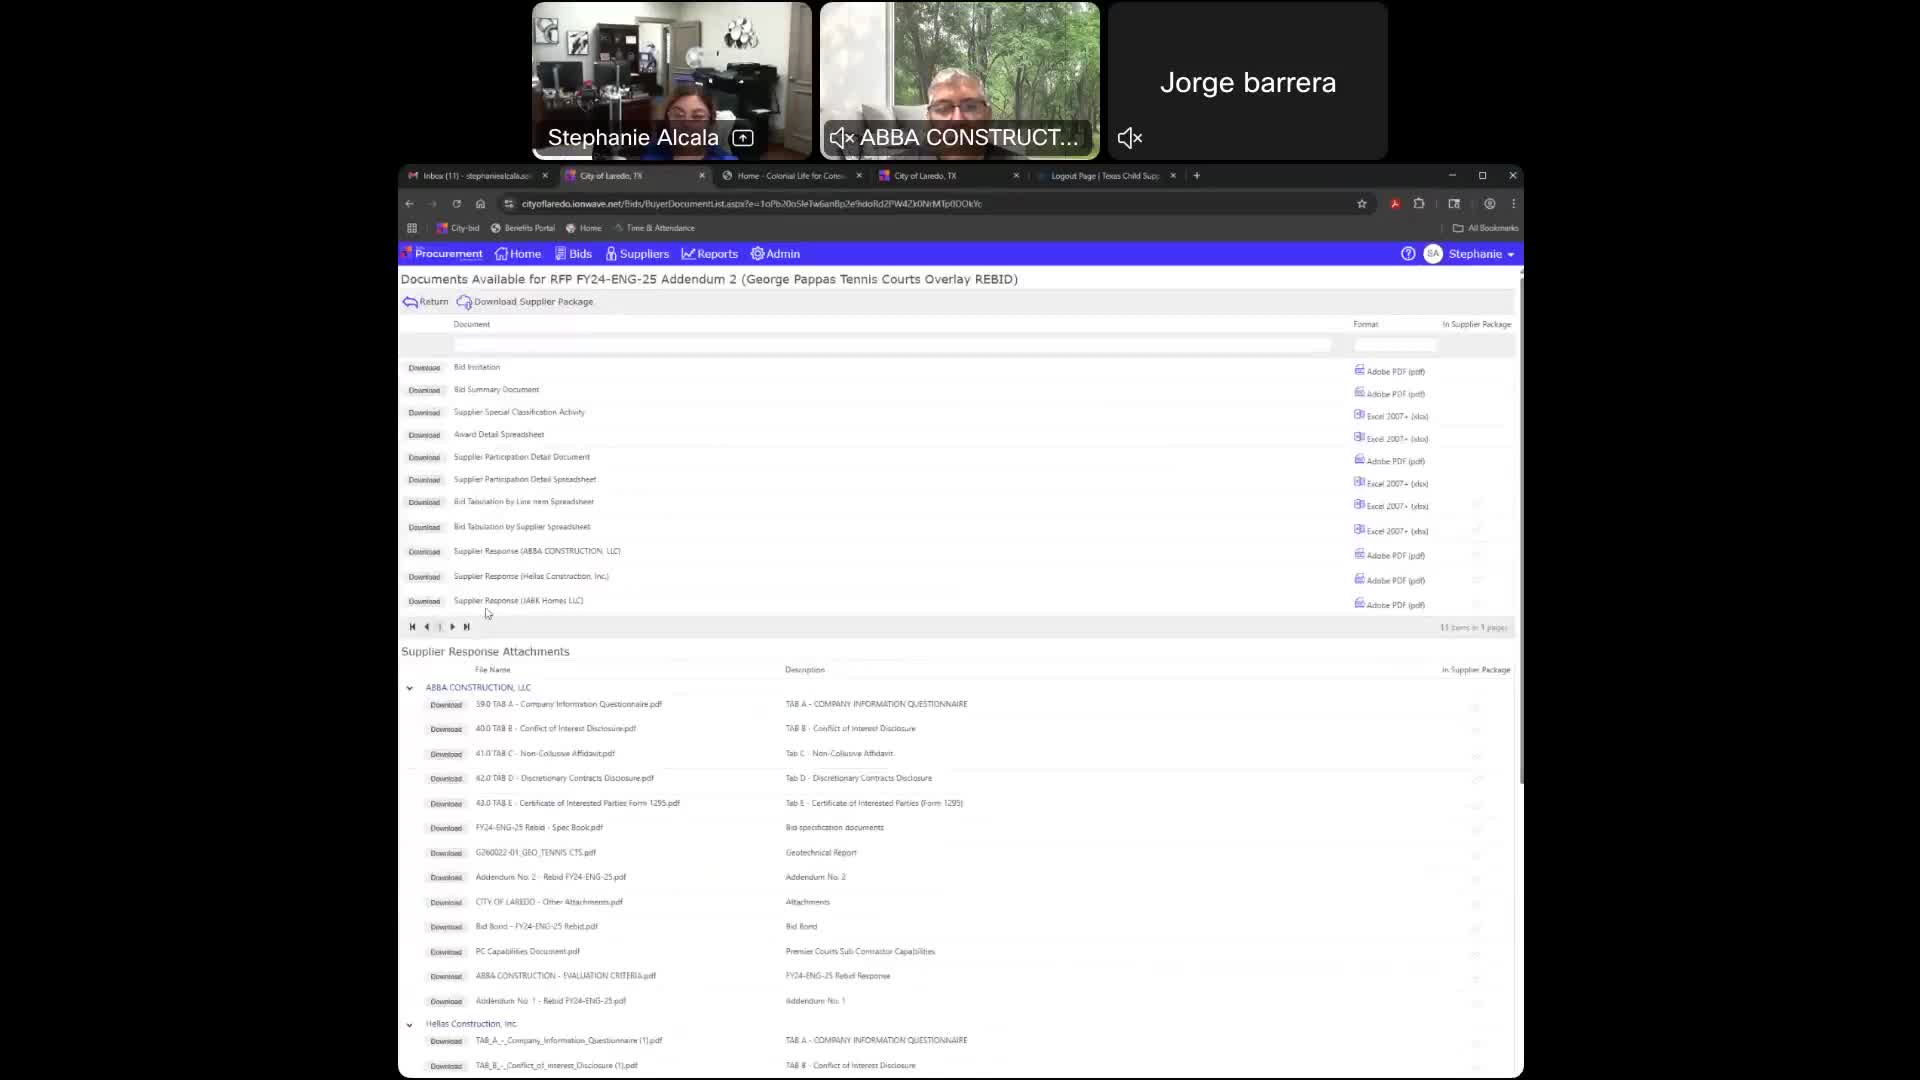Viewport: 1920px width, 1080px height.
Task: Click the browser reload icon
Action: 457,204
